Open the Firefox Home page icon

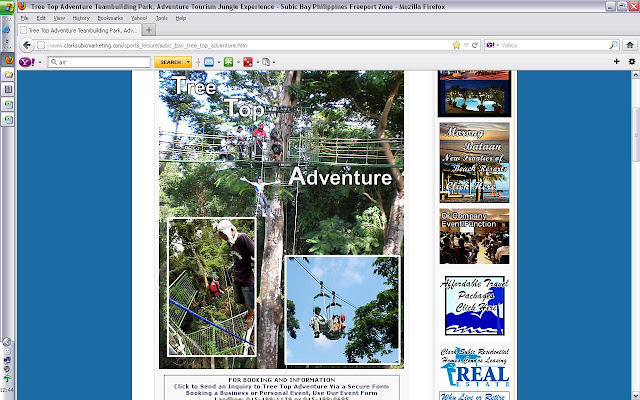pos(630,45)
